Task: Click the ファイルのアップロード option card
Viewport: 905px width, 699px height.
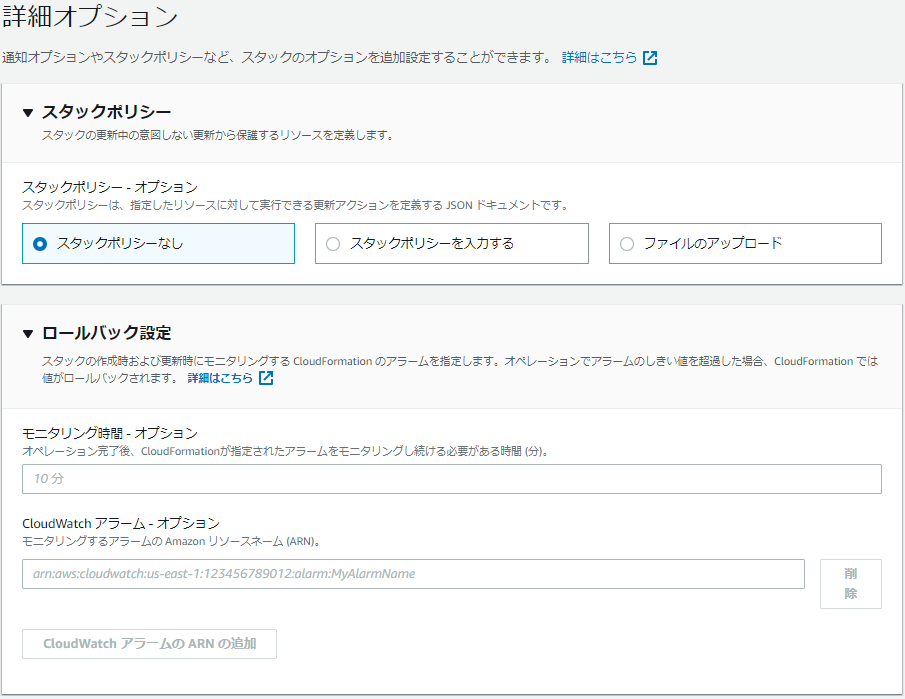Action: [x=744, y=243]
